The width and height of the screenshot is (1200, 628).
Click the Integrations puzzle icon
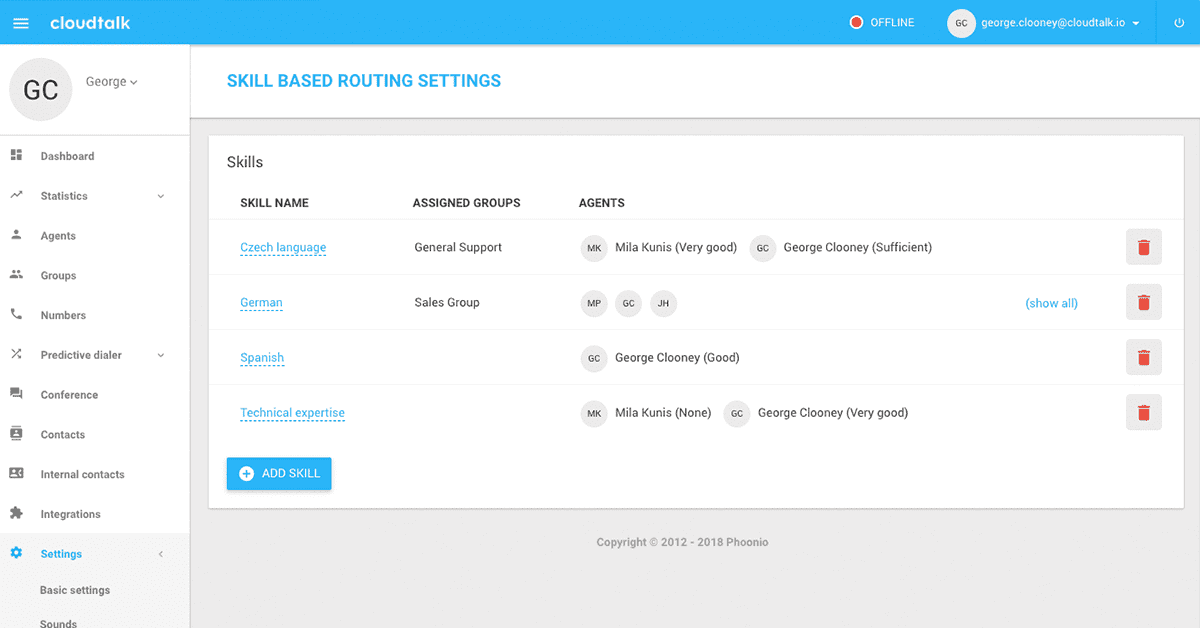point(16,513)
